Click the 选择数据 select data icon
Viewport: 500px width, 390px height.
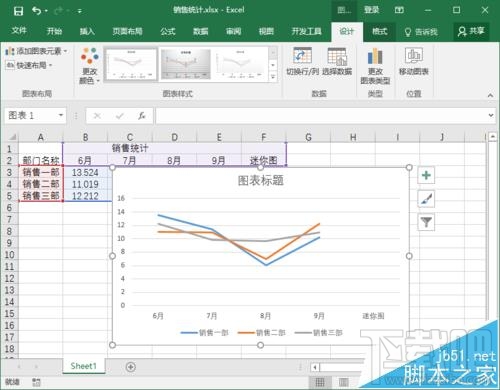click(337, 61)
